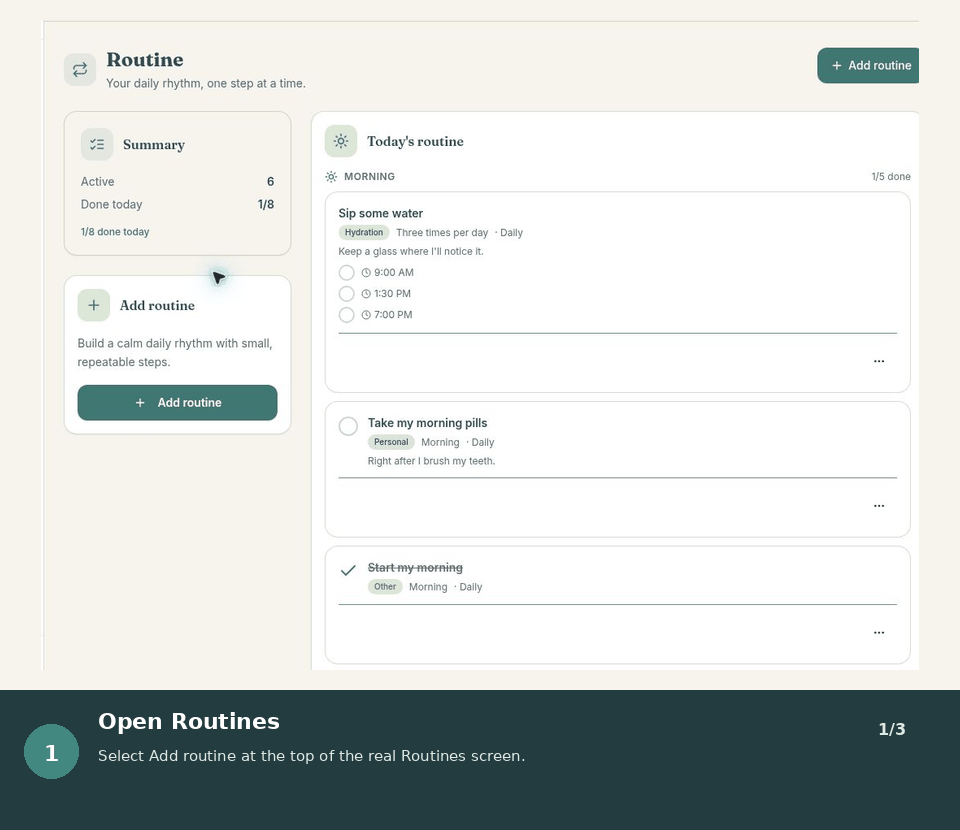Click the 'Keep a glass where I'll notice it.' note

pyautogui.click(x=411, y=252)
